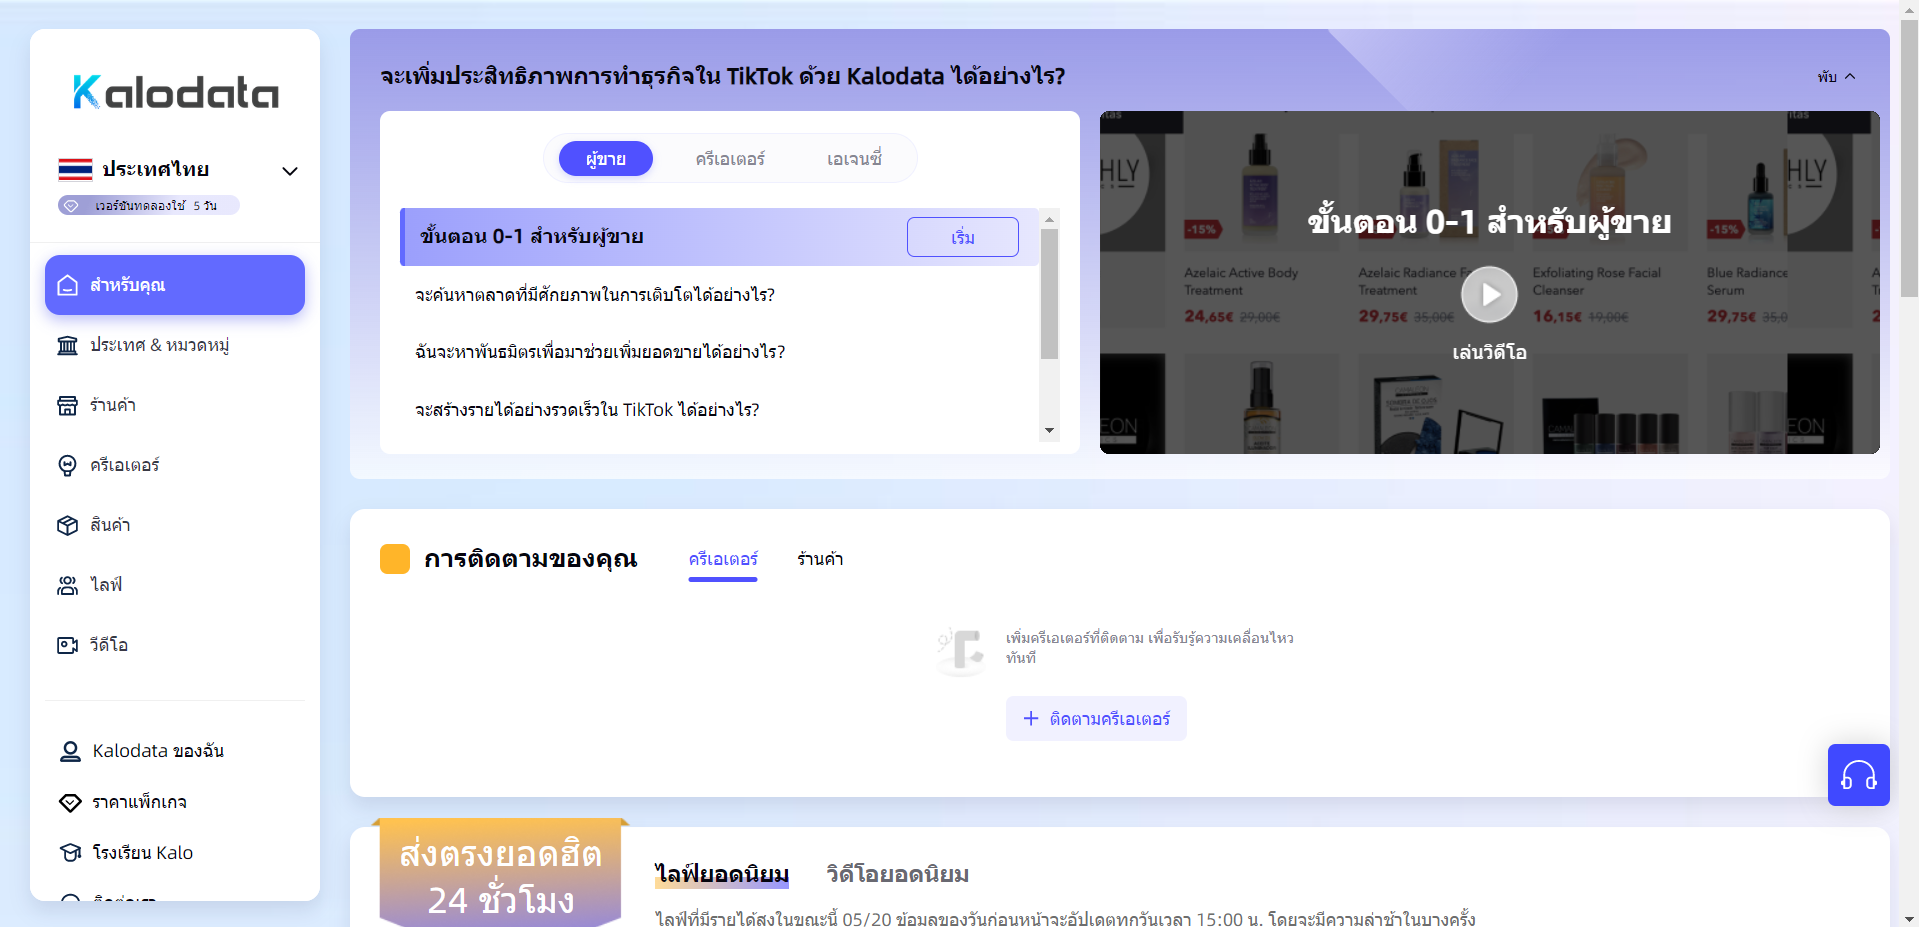The height and width of the screenshot is (927, 1919).
Task: Open Kalodata ของฉัน
Action: (158, 751)
